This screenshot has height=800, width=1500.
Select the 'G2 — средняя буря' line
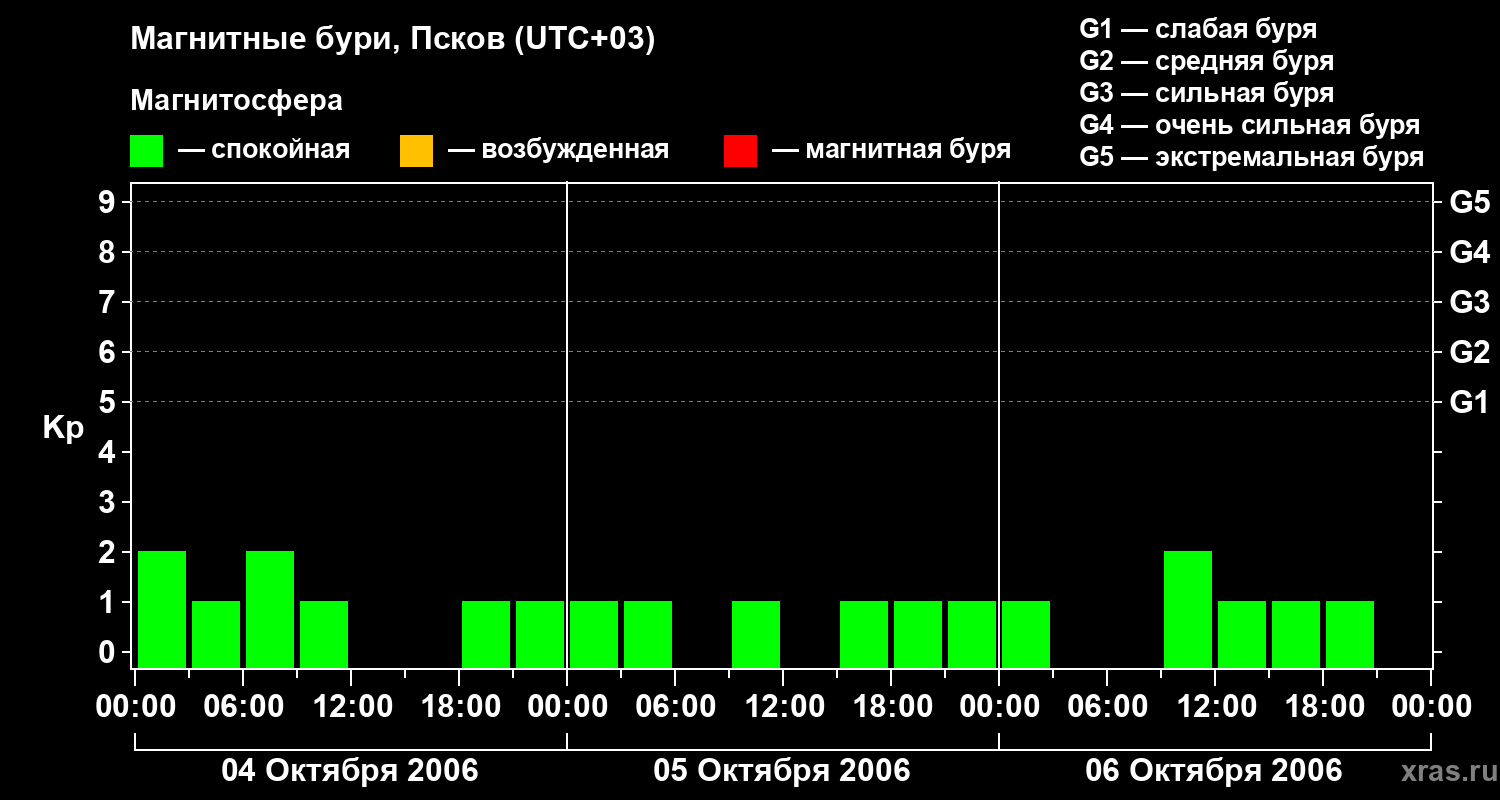[1206, 61]
